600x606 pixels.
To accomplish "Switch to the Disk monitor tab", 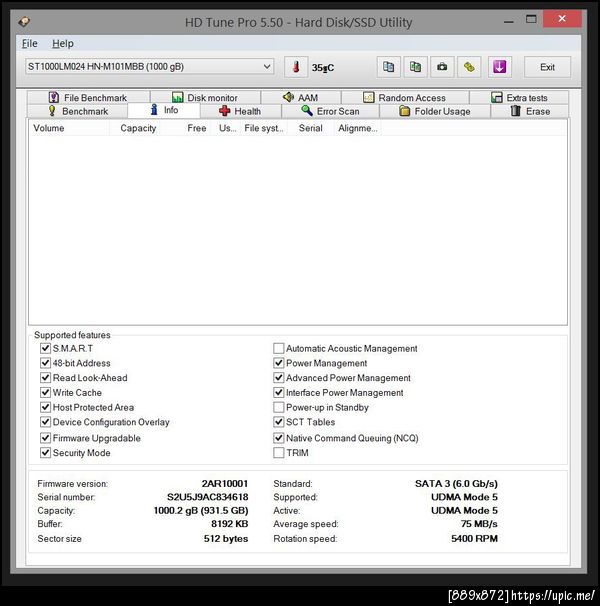I will (205, 97).
